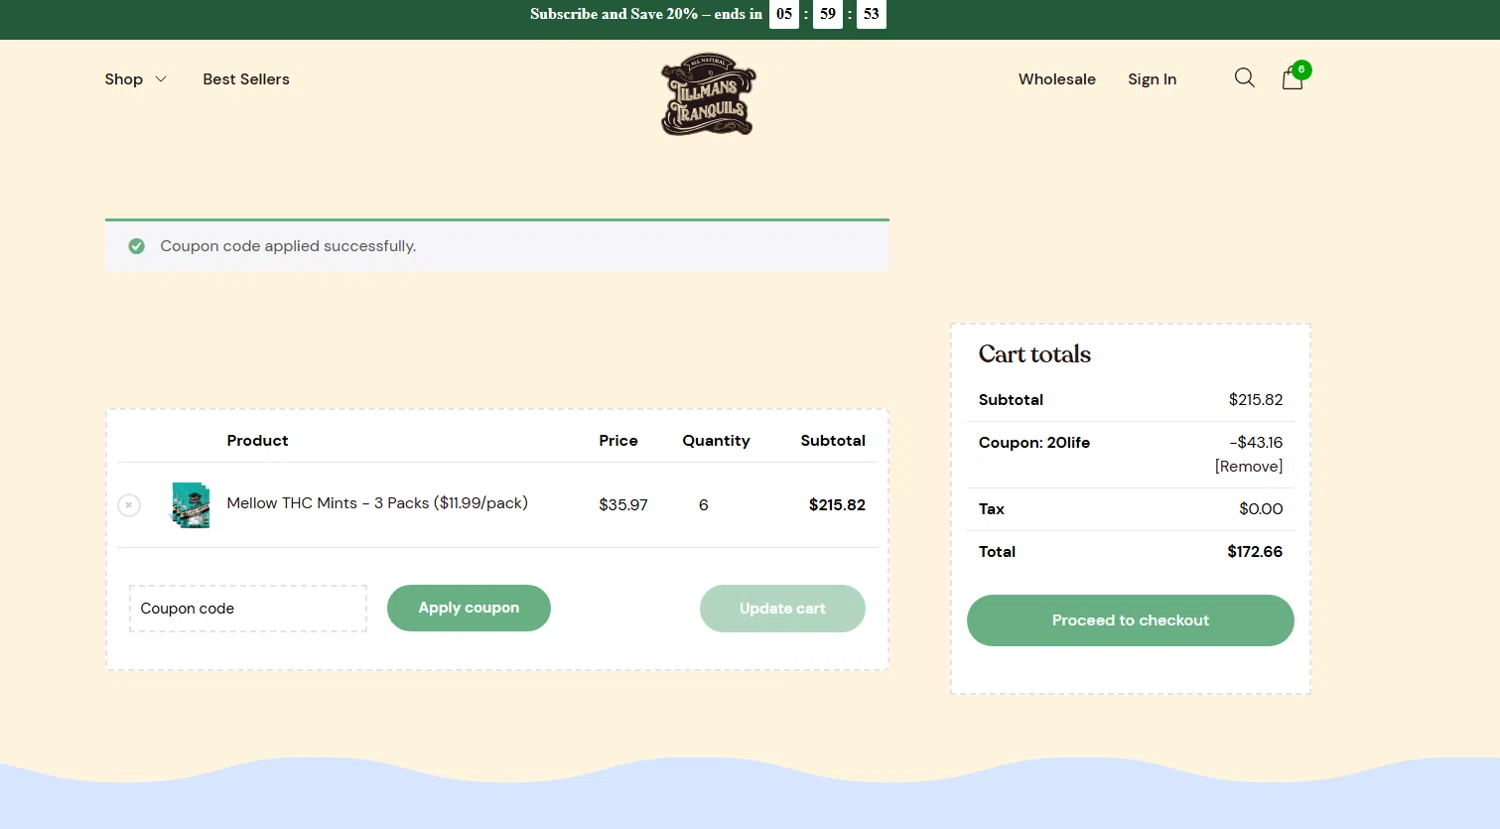Open the shopping bag cart icon
This screenshot has width=1500, height=829.
pyautogui.click(x=1292, y=79)
